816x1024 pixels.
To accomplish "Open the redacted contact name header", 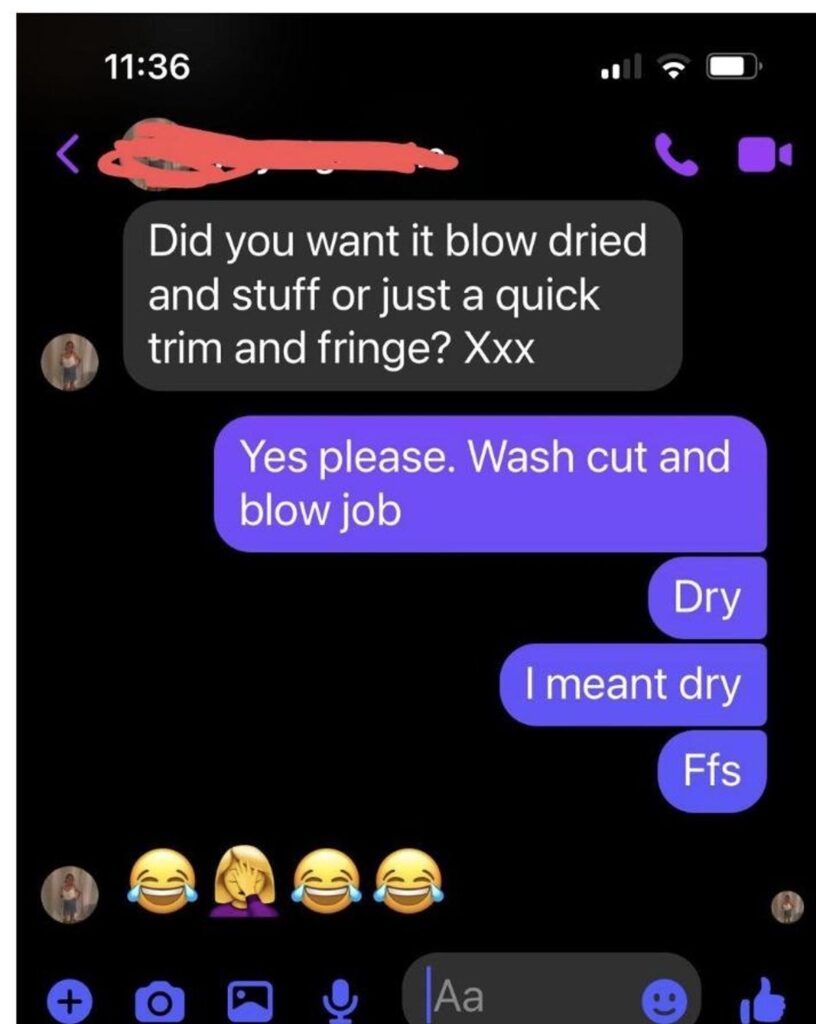I will 277,155.
